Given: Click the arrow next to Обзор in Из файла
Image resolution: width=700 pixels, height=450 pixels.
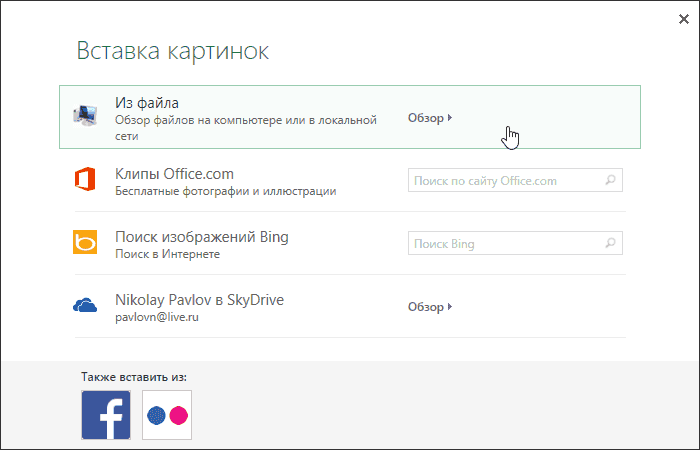Looking at the screenshot, I should tap(451, 118).
